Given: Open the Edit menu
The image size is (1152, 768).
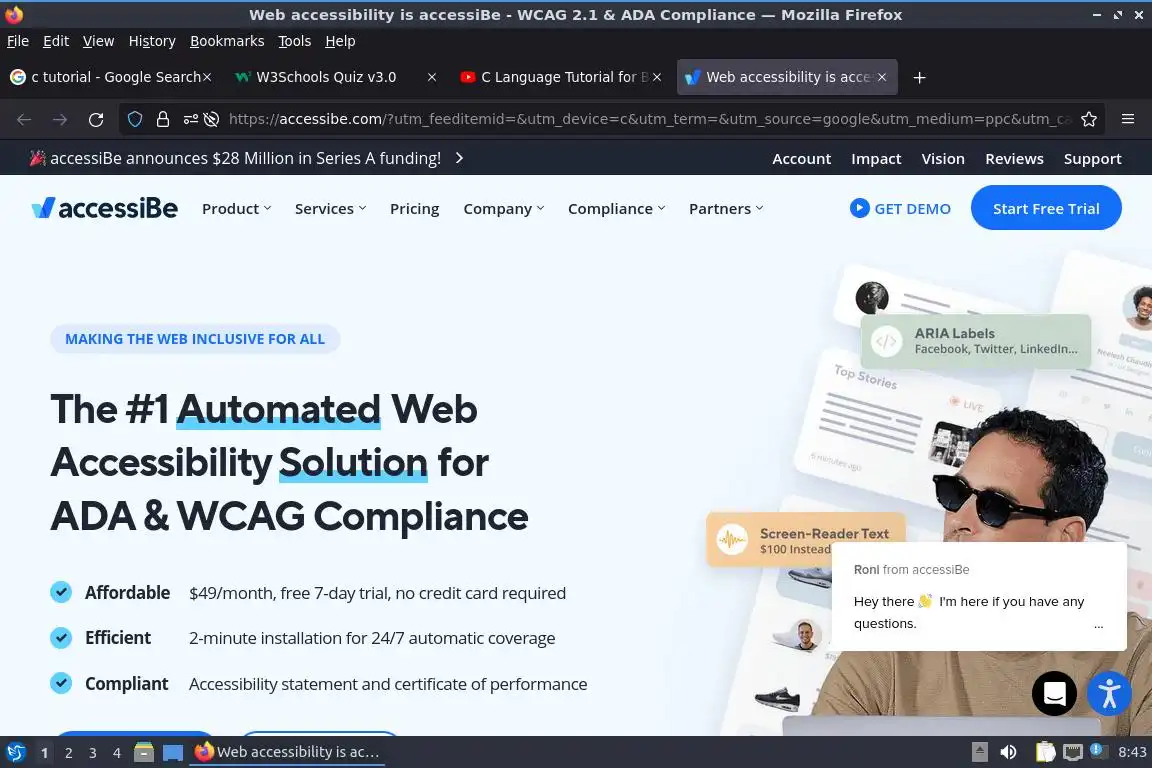Looking at the screenshot, I should pyautogui.click(x=56, y=41).
